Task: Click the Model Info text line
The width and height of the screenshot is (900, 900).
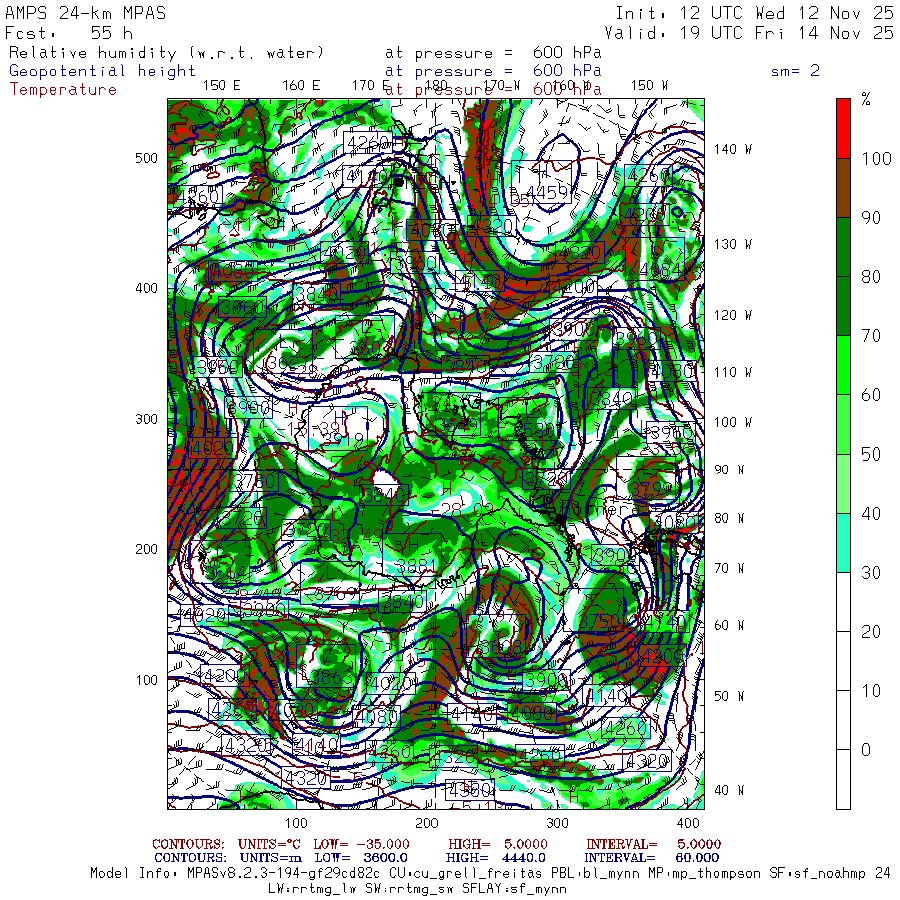Action: tap(490, 872)
